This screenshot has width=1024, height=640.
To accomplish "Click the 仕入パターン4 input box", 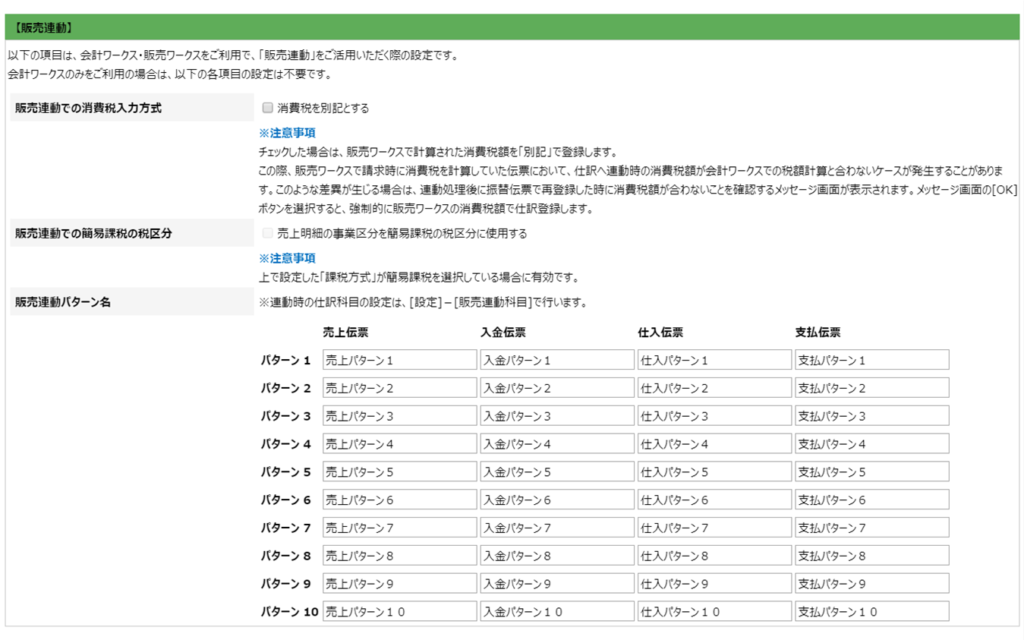I will [713, 444].
